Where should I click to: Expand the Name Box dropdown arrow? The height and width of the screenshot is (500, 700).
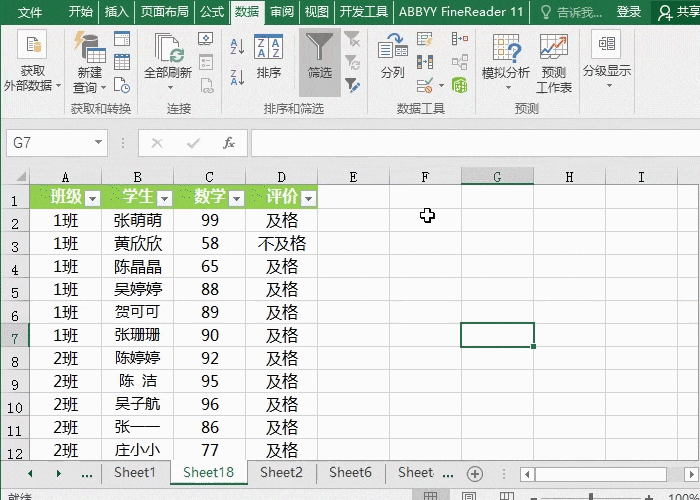pos(98,143)
